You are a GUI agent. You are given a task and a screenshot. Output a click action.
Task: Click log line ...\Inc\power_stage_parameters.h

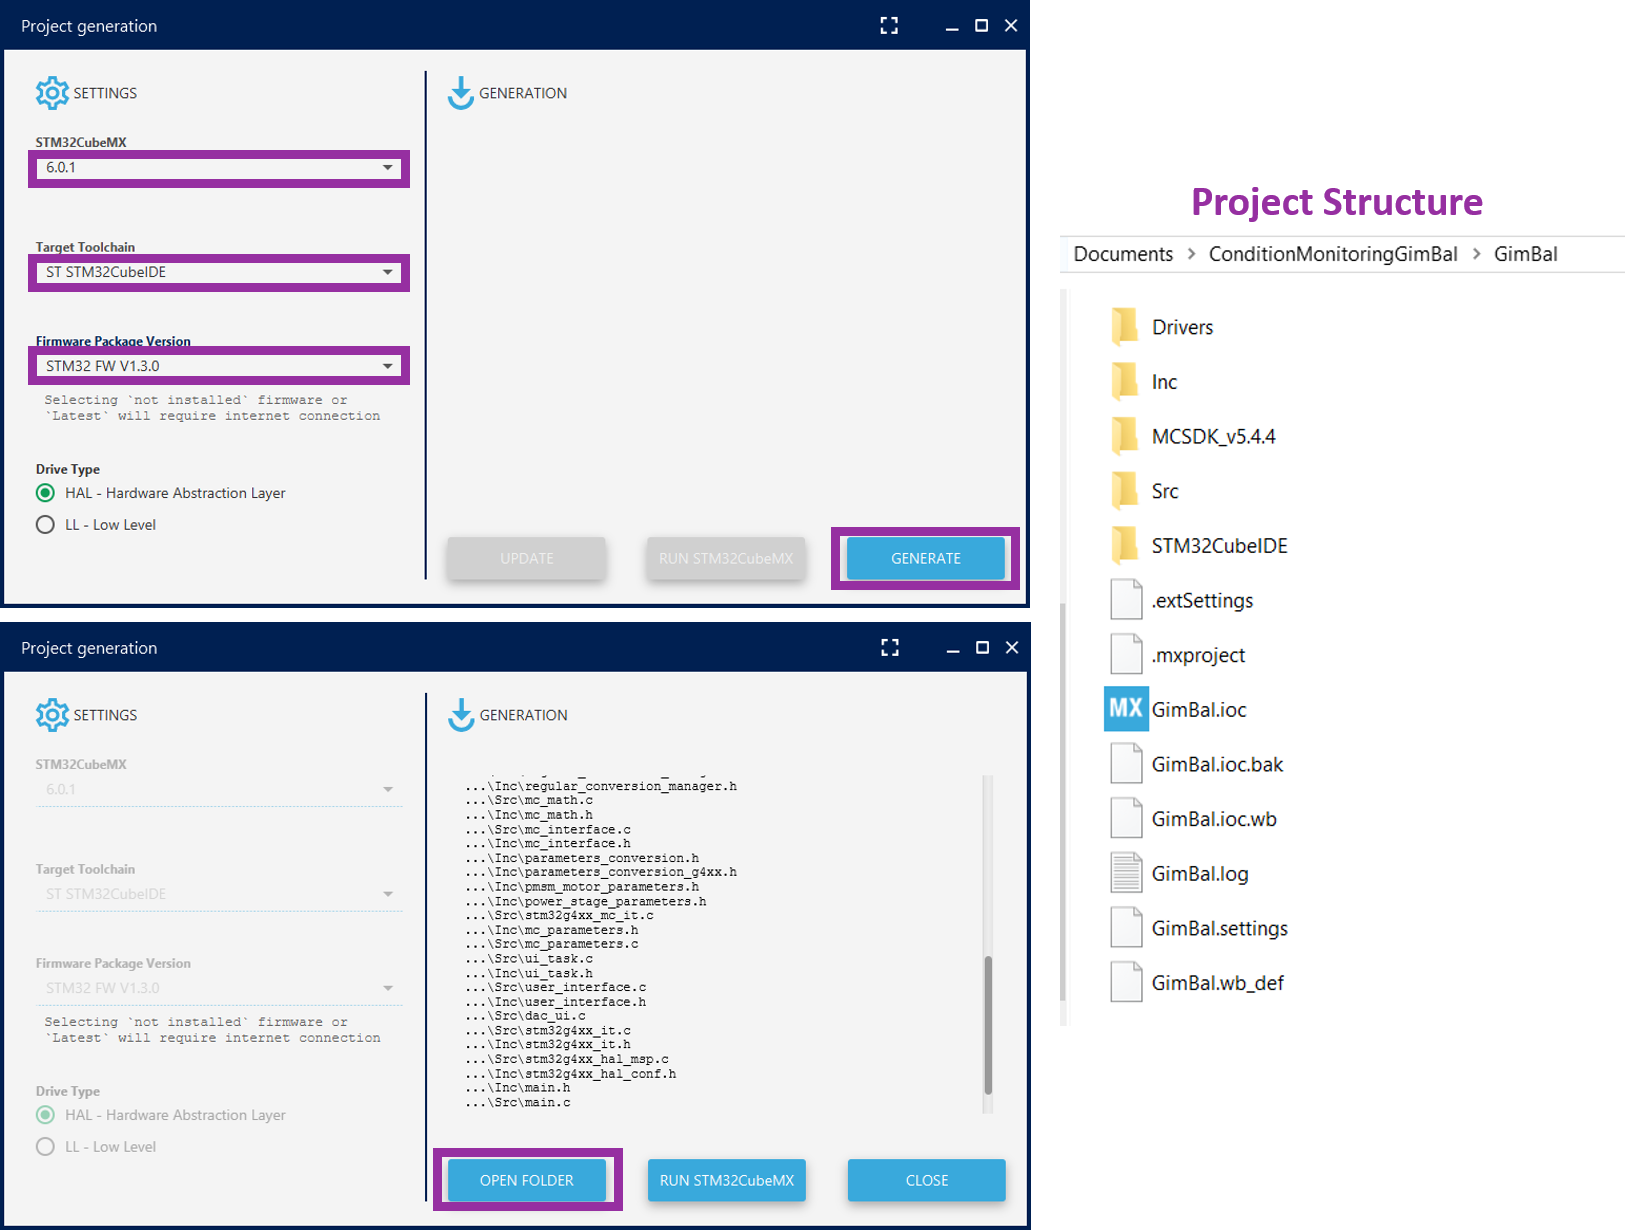585,901
